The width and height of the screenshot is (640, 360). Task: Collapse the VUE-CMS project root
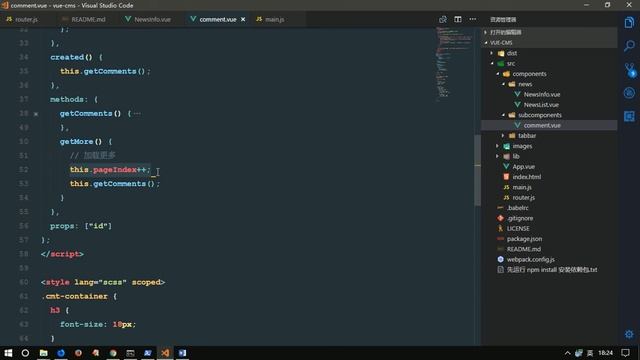[549, 42]
